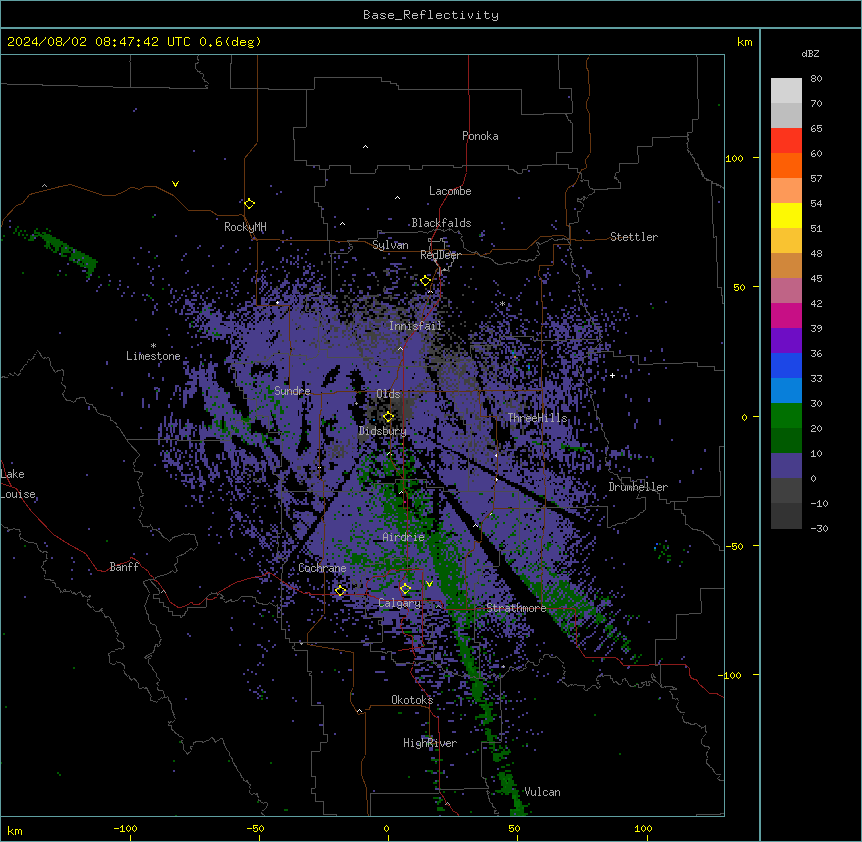Click the Lake Louise label
Image resolution: width=862 pixels, height=842 pixels.
[18, 484]
